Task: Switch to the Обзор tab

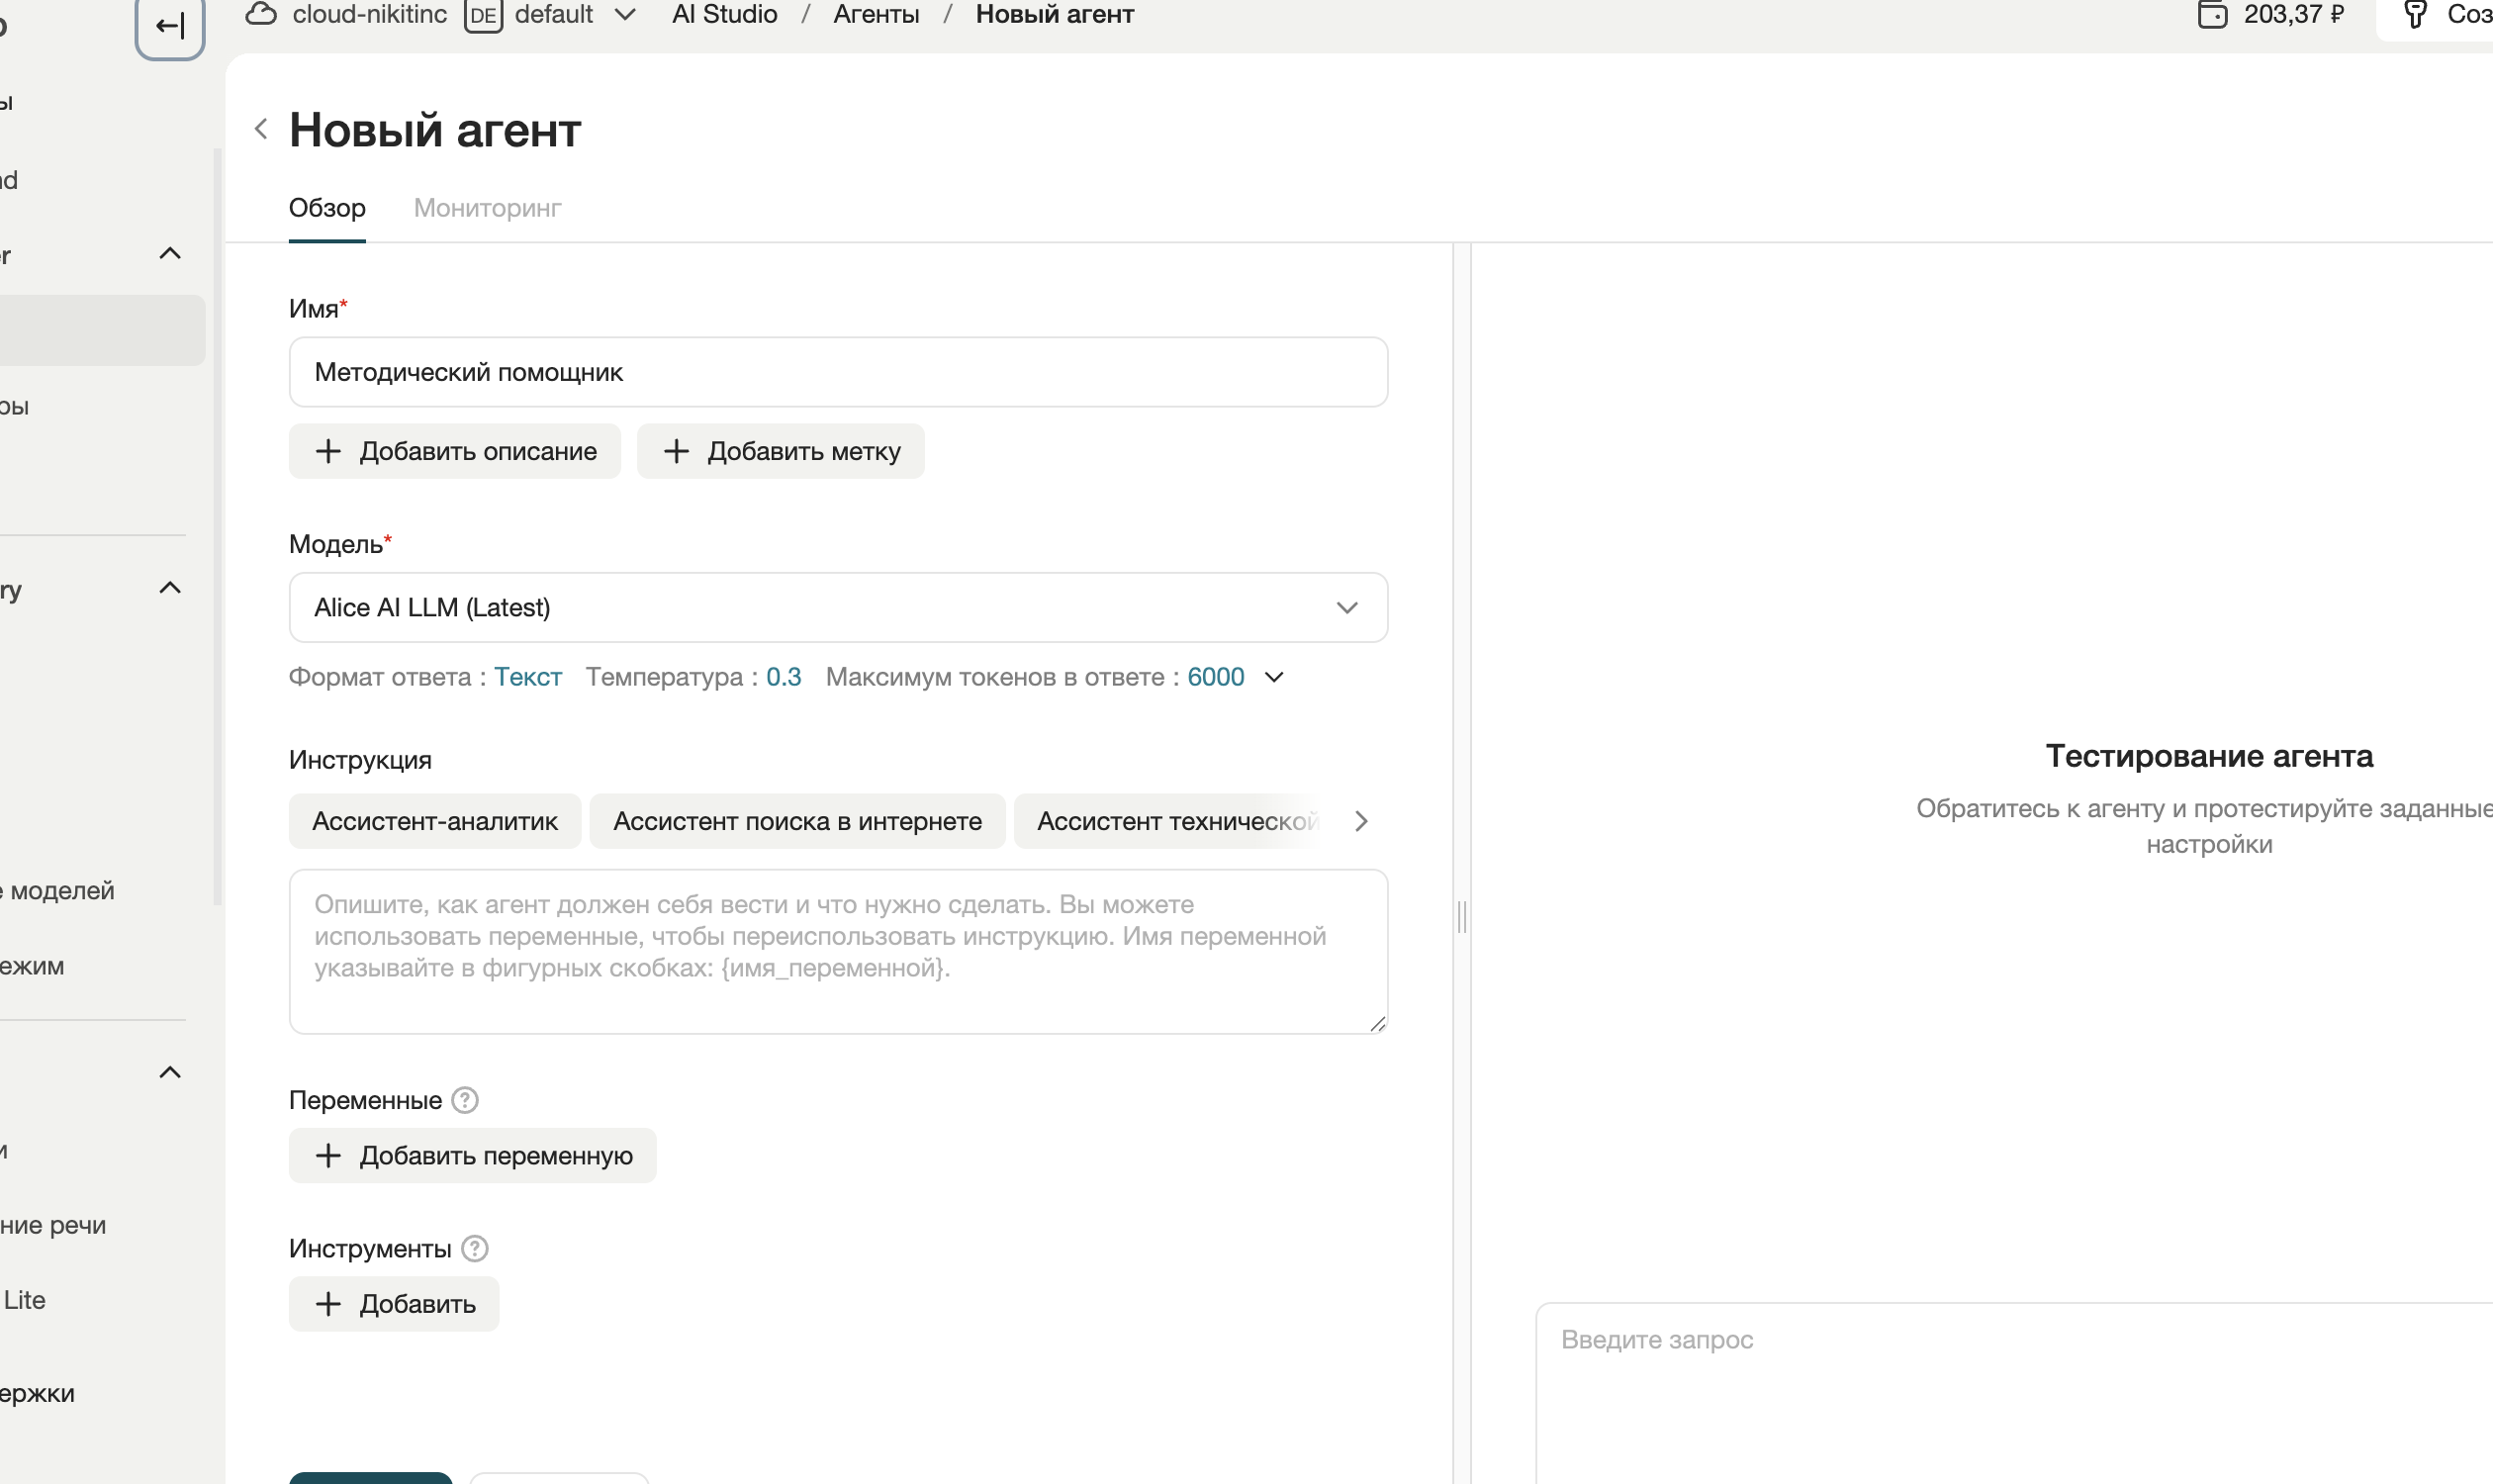Action: point(327,208)
